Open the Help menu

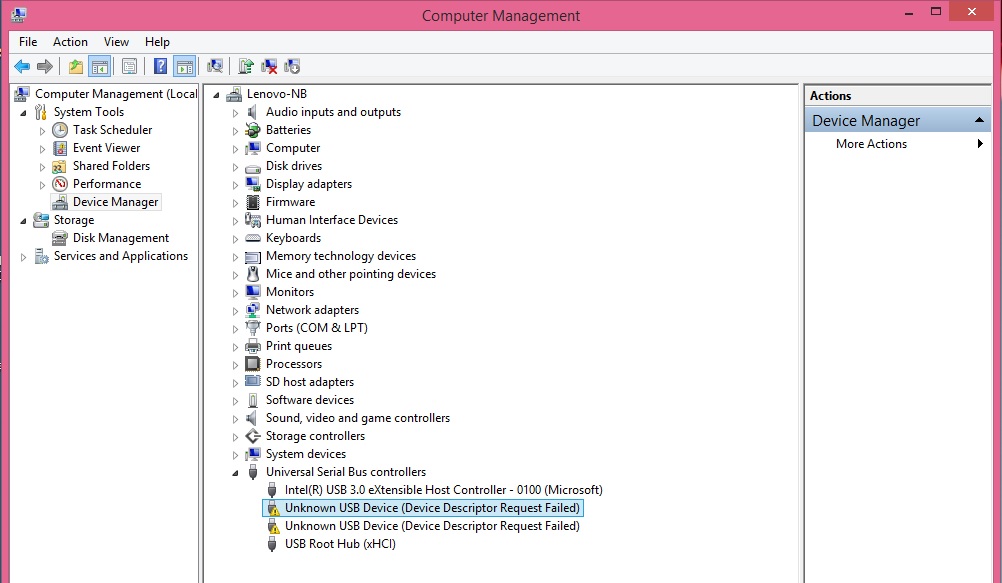[x=157, y=42]
